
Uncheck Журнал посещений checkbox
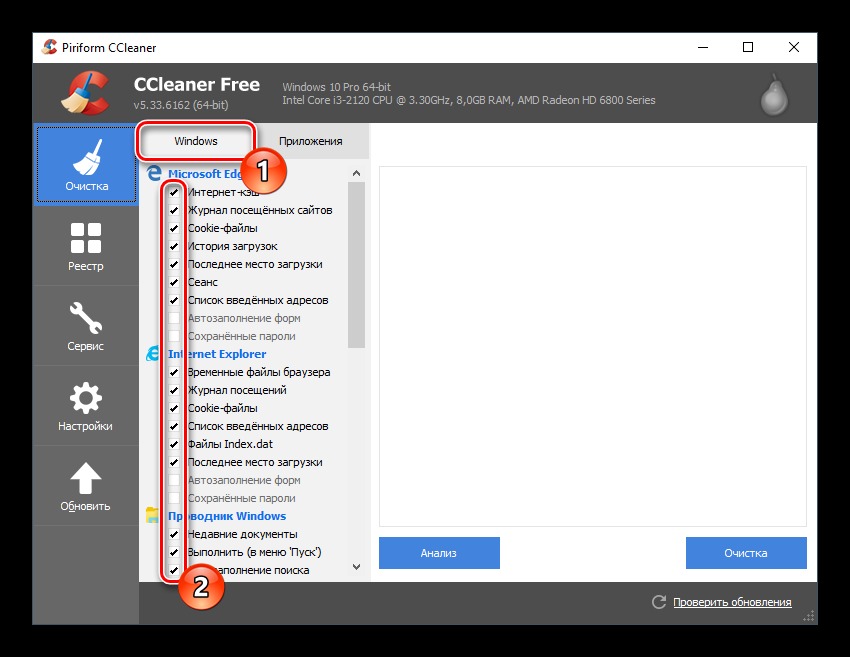click(174, 390)
